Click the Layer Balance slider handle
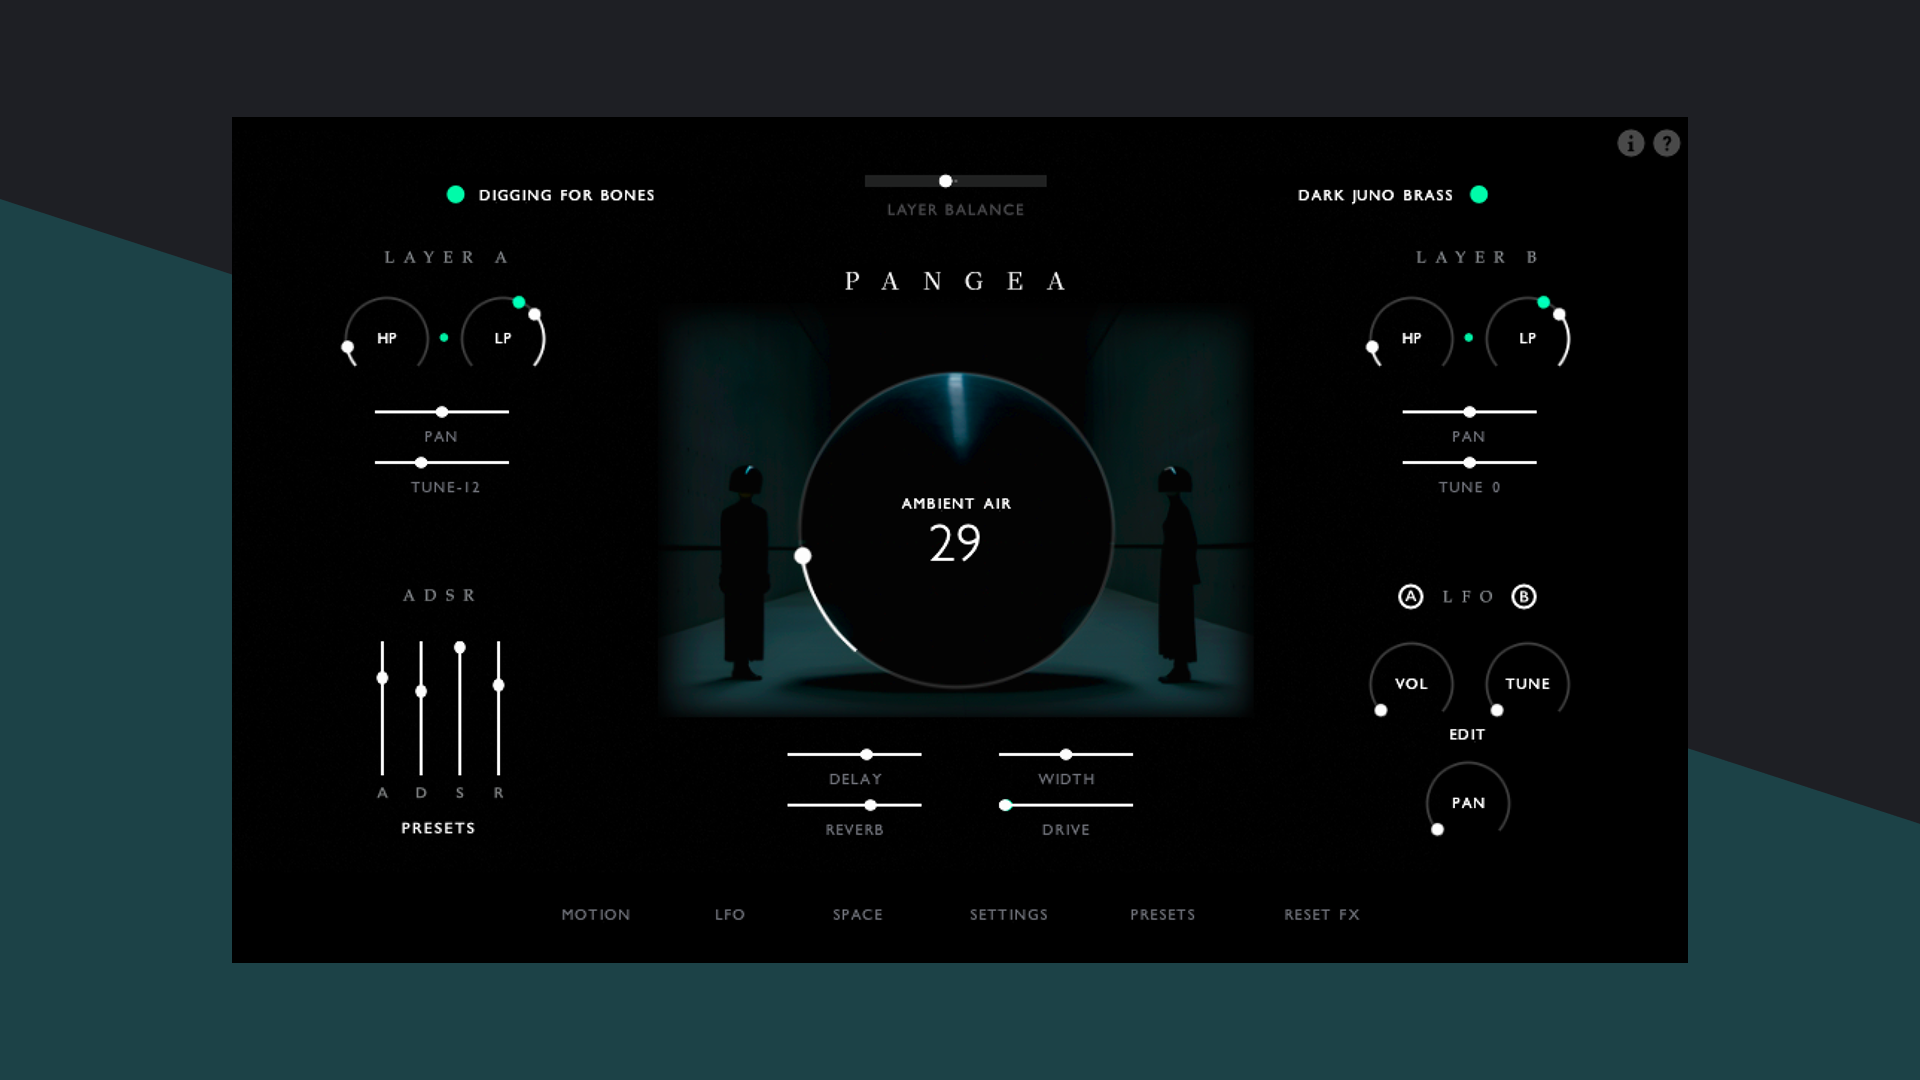1920x1080 pixels. click(x=945, y=181)
